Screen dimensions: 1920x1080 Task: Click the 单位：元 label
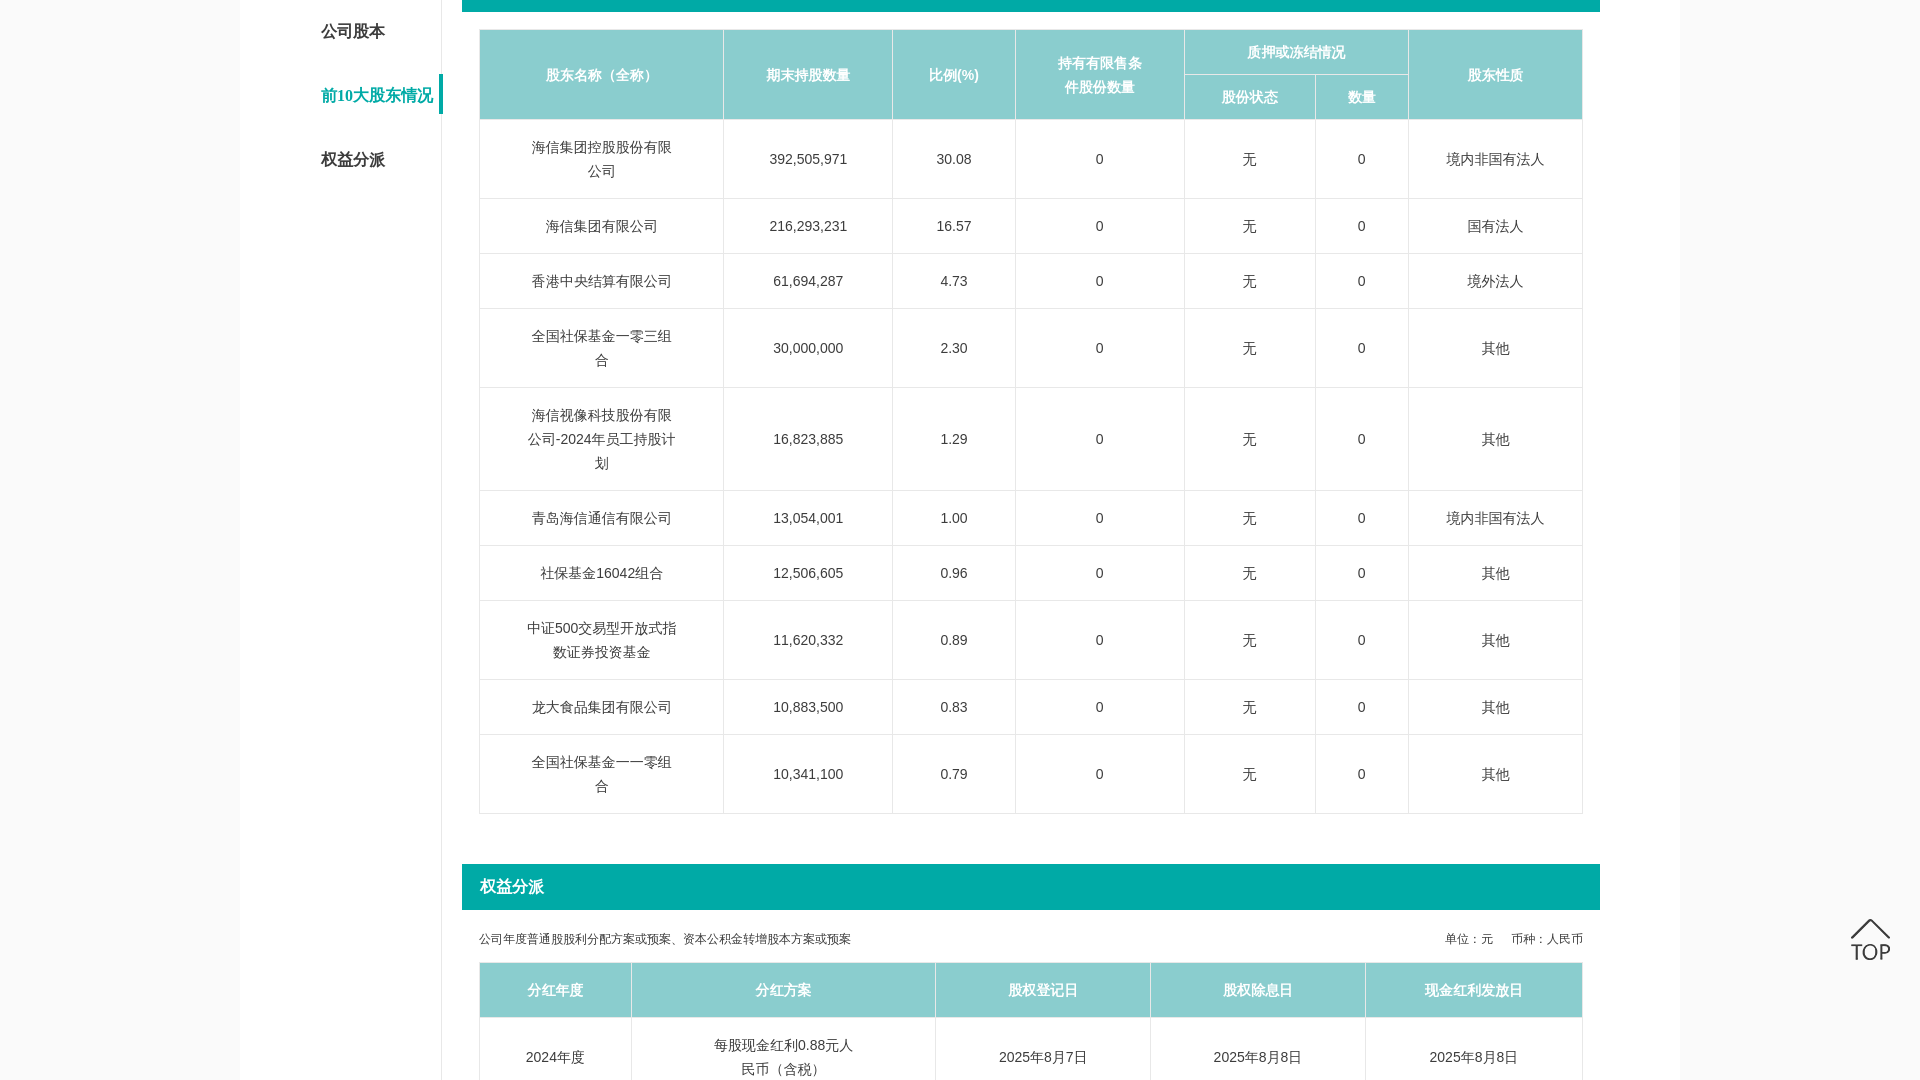1469,939
